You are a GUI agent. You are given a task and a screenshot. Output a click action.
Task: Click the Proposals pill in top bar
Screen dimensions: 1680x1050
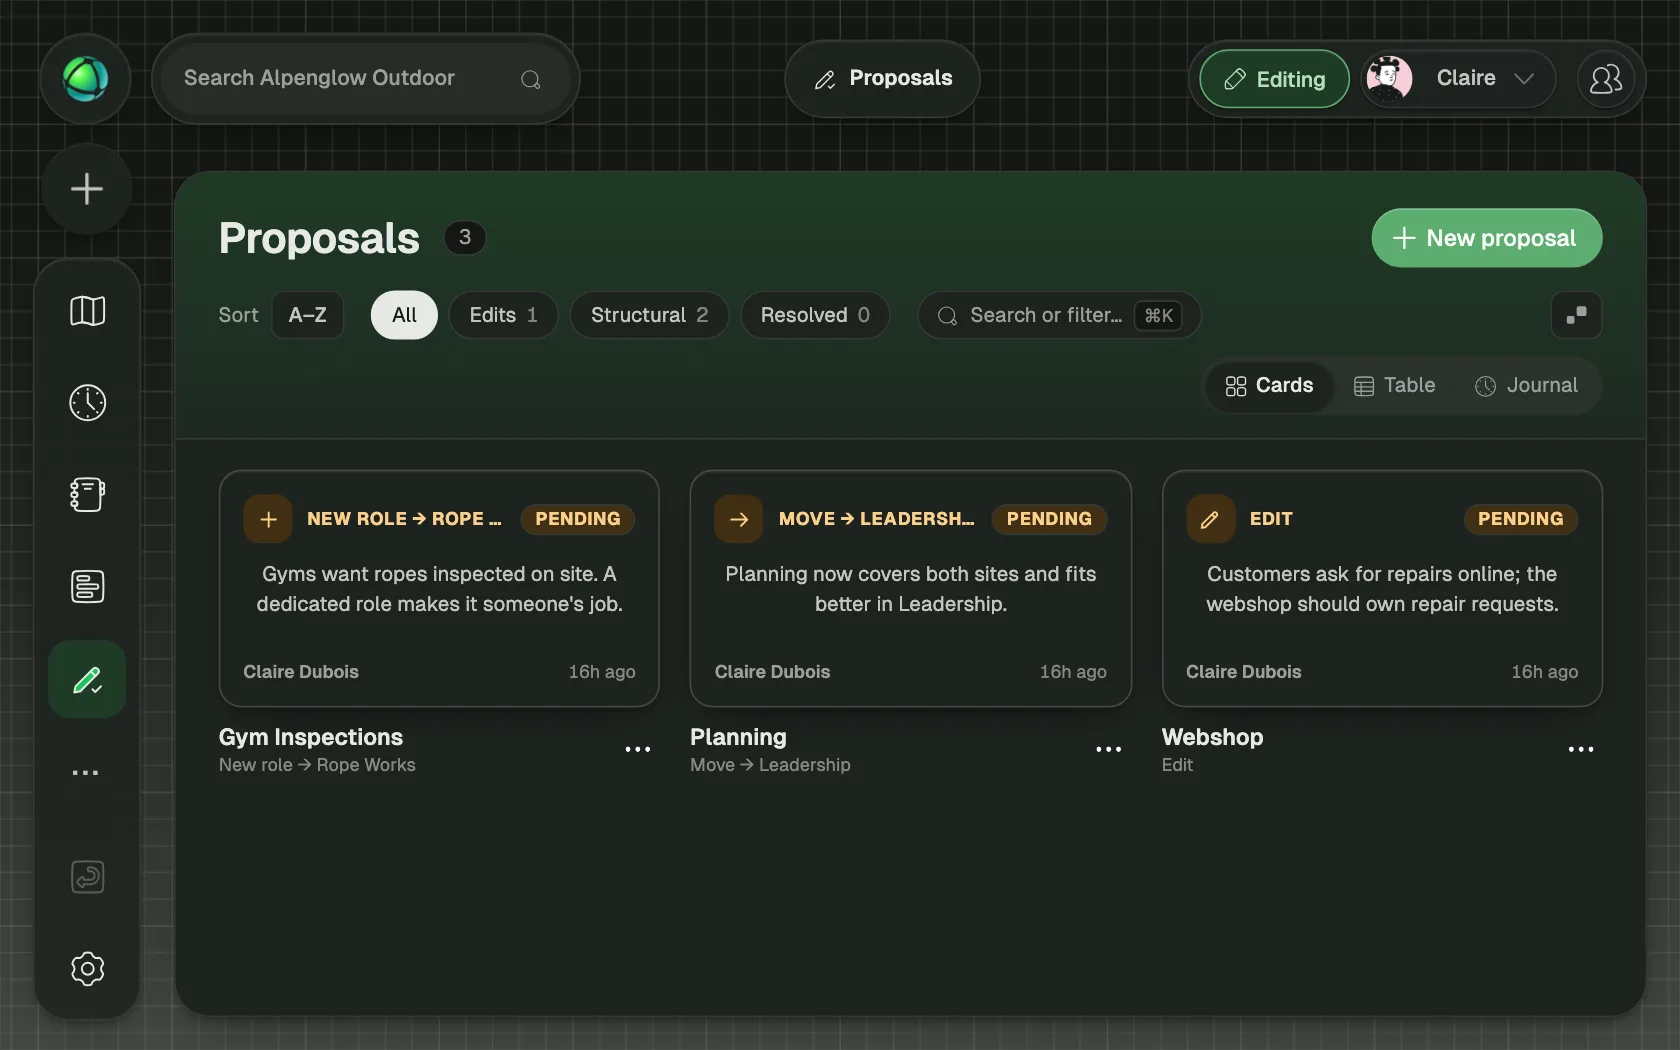[x=882, y=79]
